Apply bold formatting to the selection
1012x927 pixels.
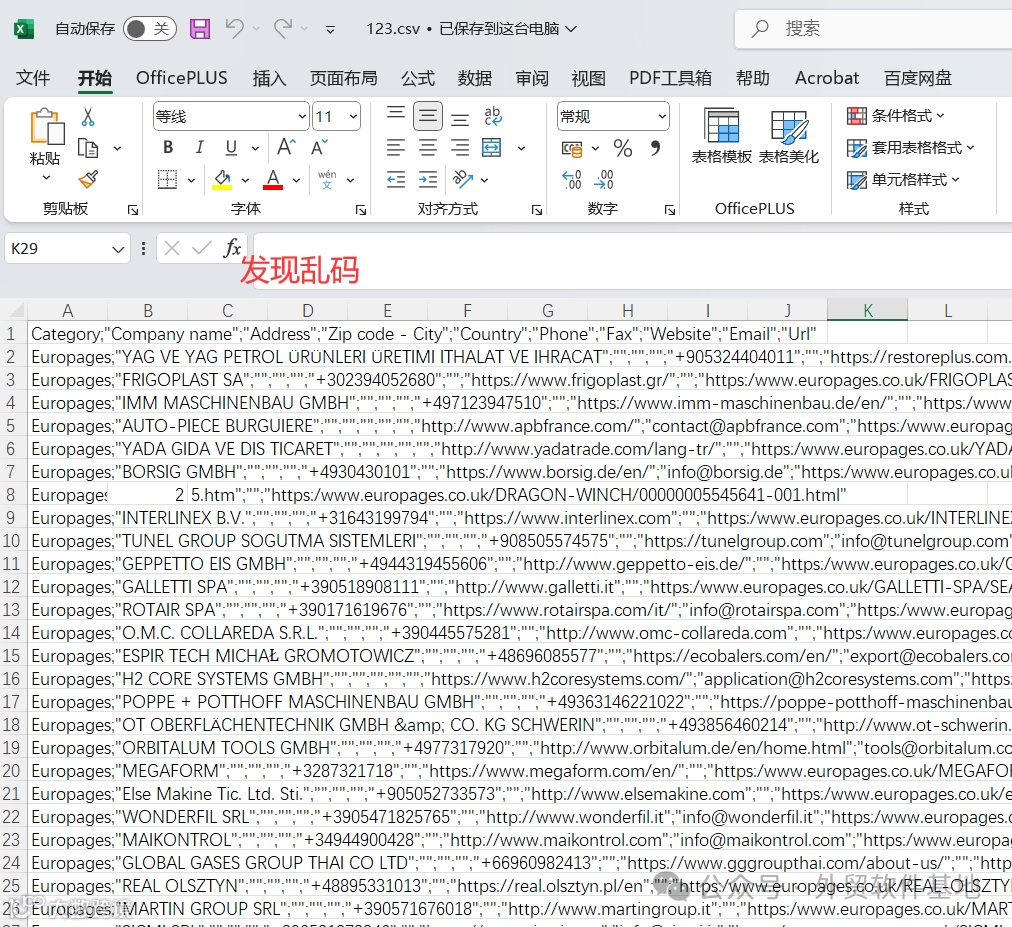(167, 146)
